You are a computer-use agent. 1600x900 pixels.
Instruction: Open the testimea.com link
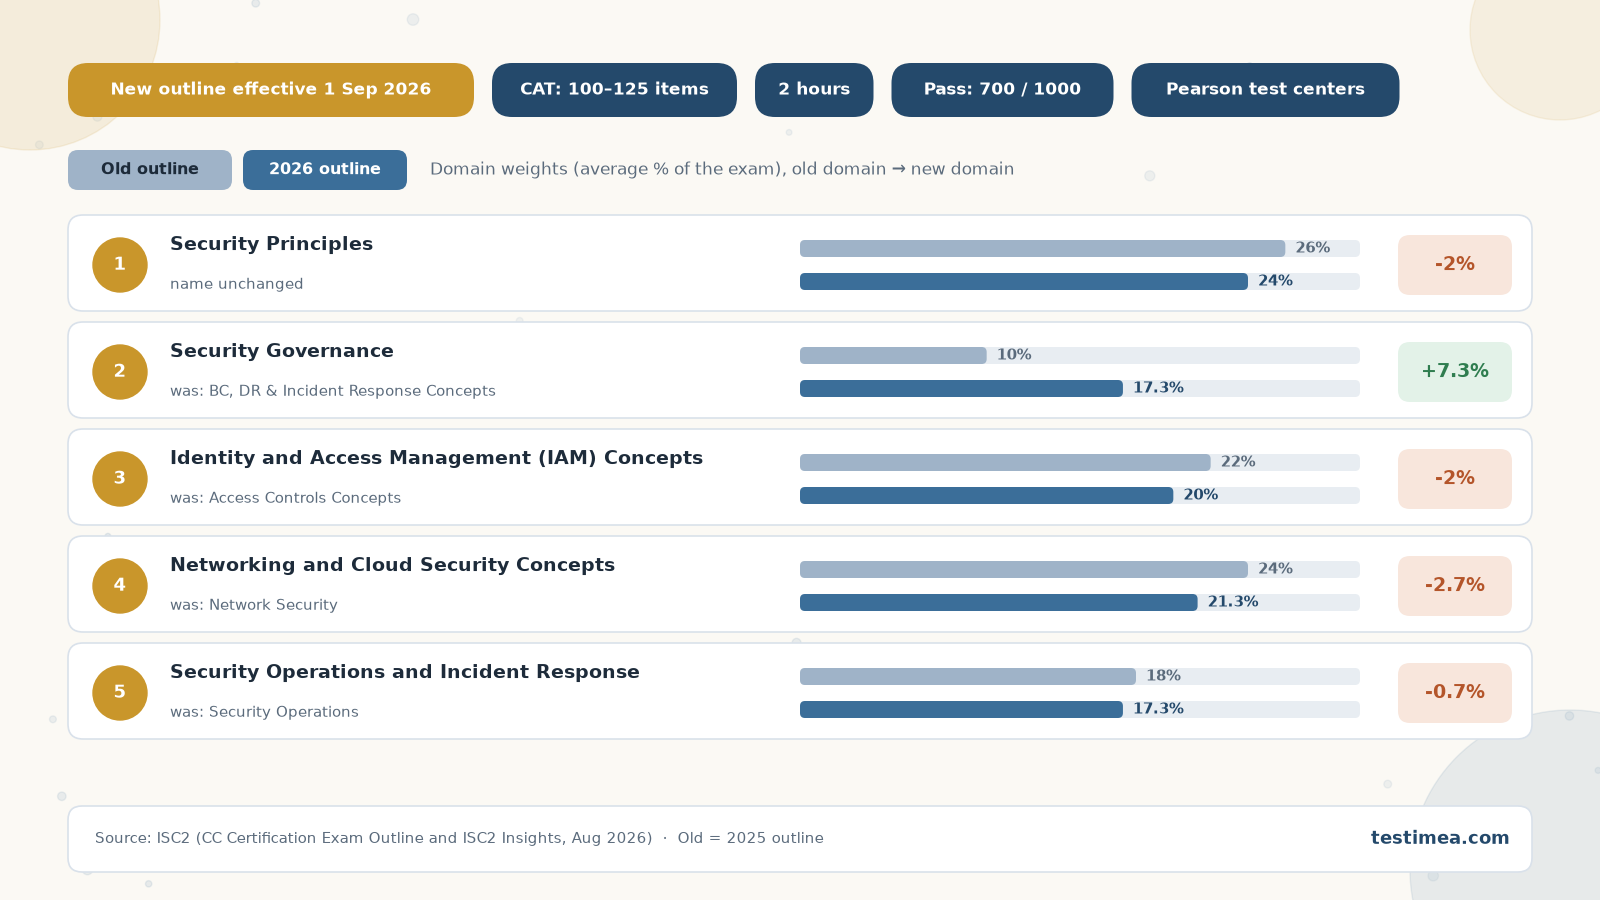[1440, 838]
